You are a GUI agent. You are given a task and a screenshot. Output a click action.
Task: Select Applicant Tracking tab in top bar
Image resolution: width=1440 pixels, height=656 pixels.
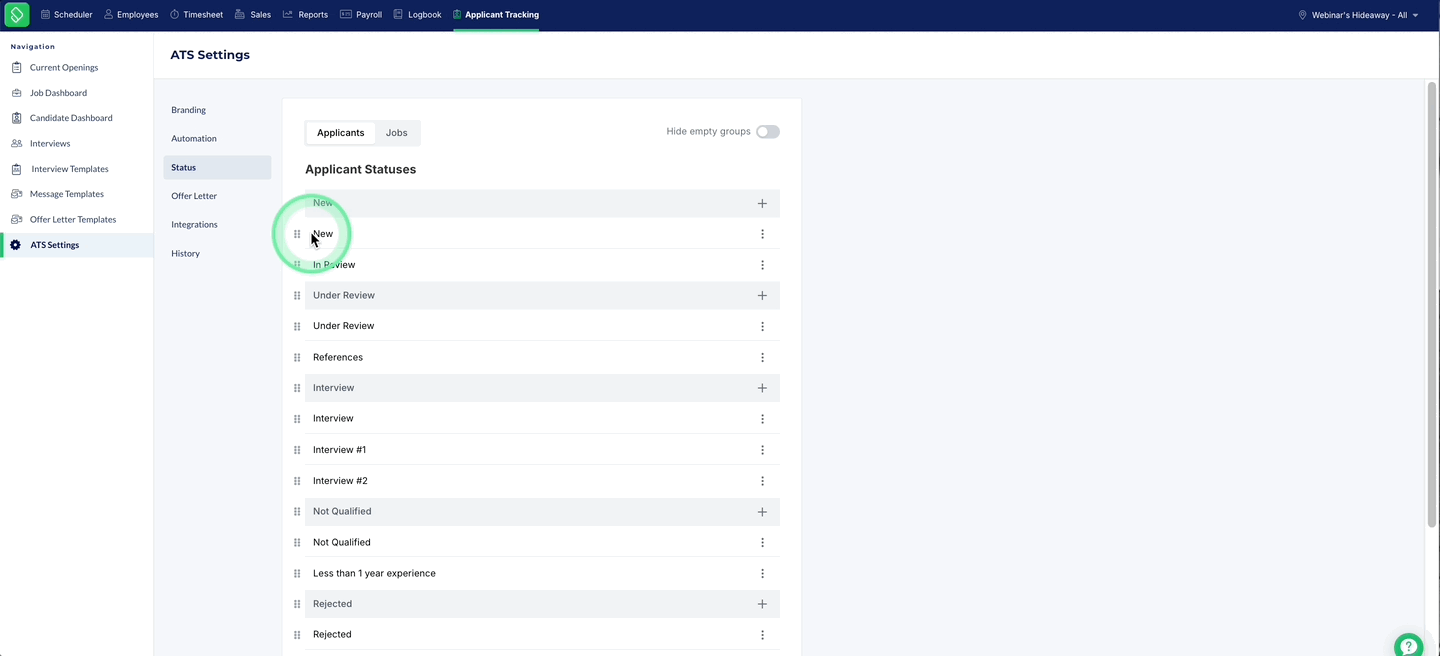(496, 15)
